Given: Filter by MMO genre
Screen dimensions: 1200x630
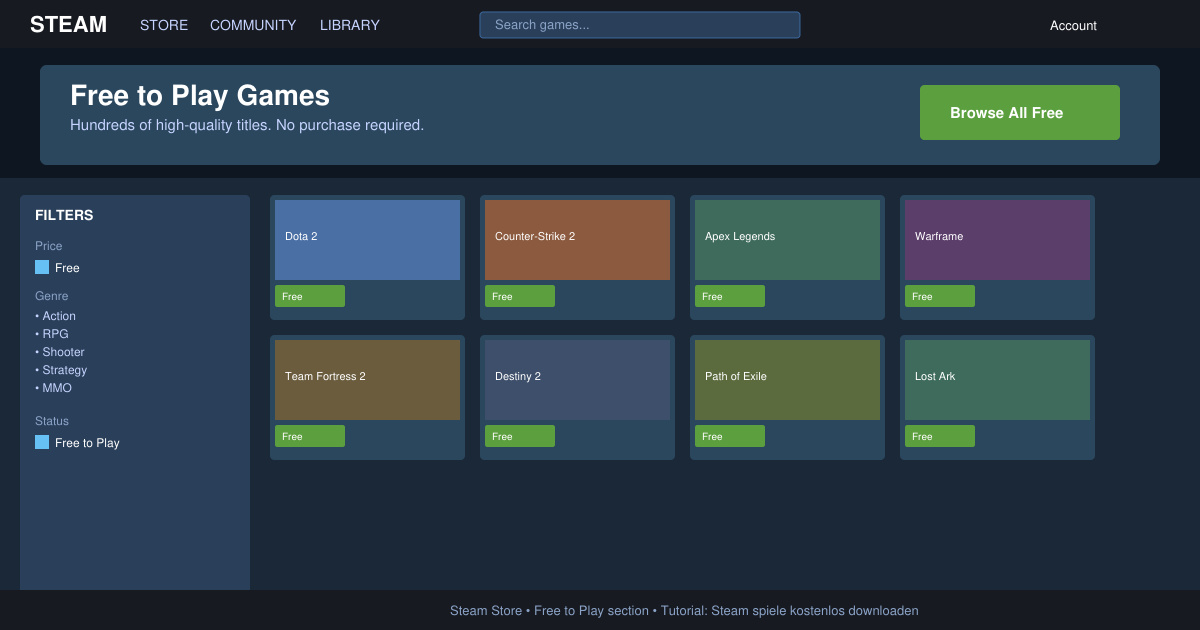Looking at the screenshot, I should point(54,388).
